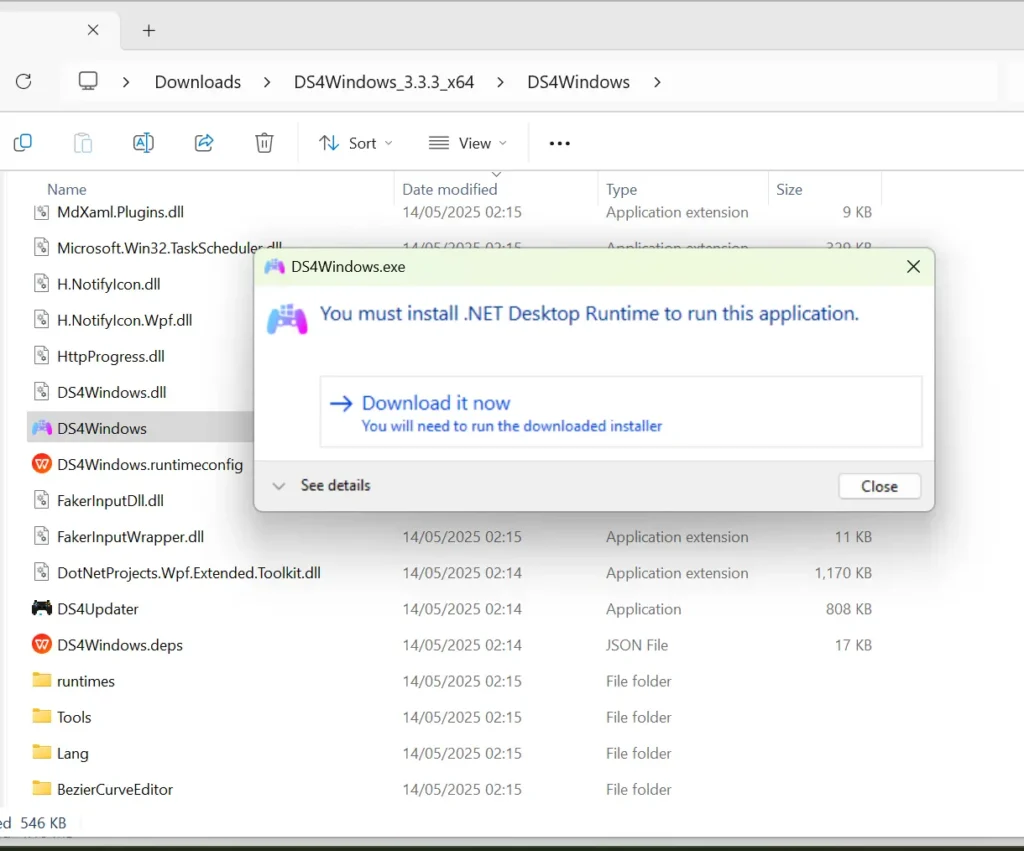Open a new tab with plus button
This screenshot has width=1024, height=851.
tap(149, 30)
